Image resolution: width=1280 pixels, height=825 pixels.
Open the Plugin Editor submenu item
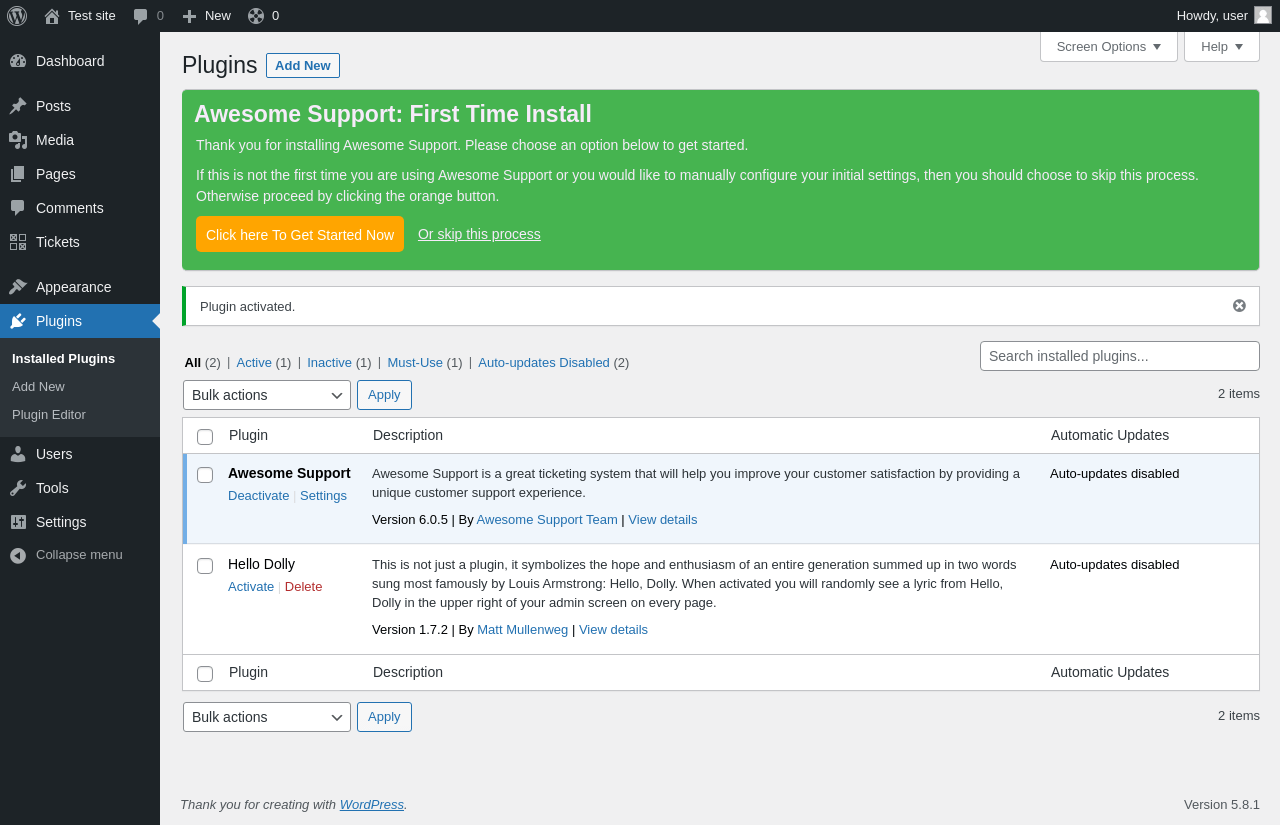pyautogui.click(x=49, y=414)
